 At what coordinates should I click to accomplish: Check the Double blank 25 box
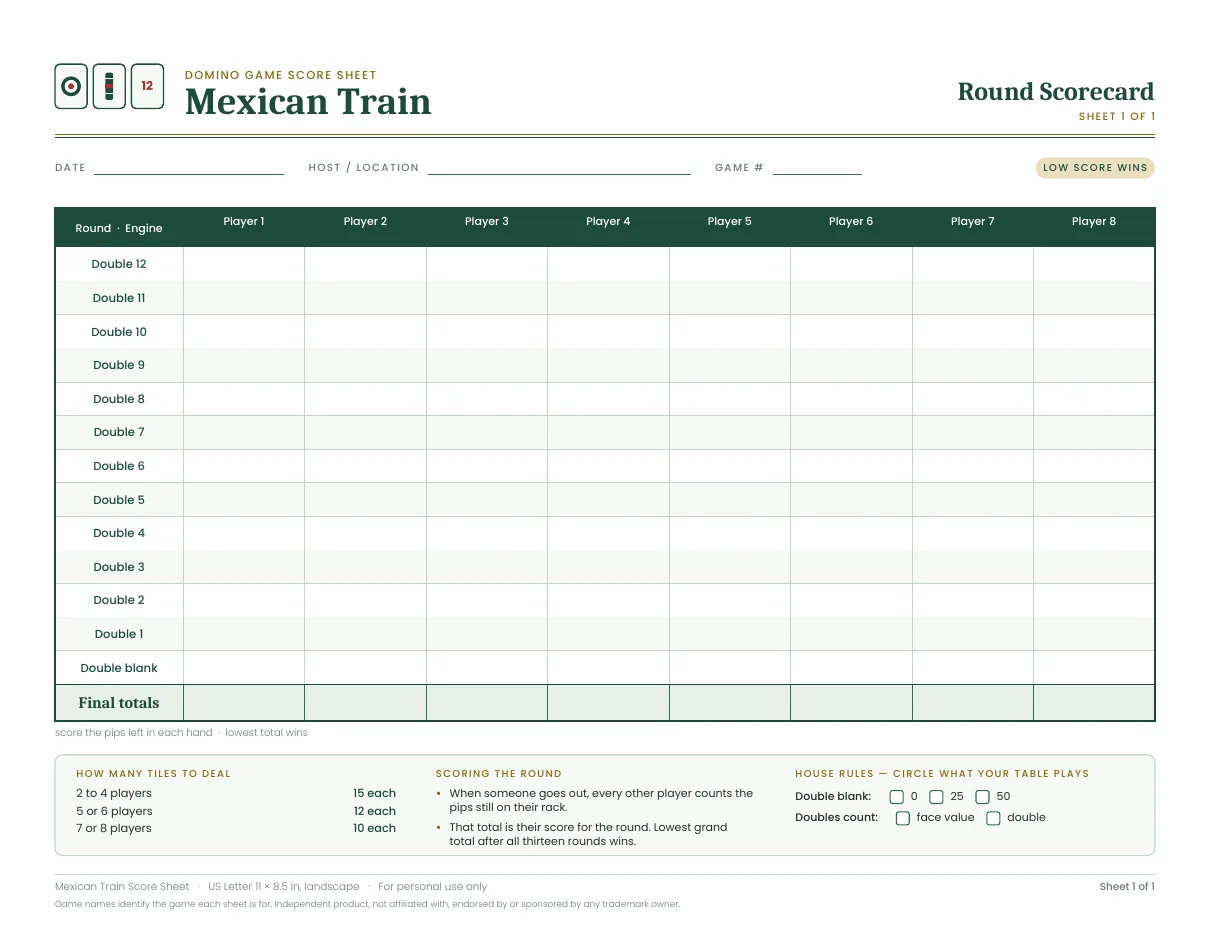[936, 797]
